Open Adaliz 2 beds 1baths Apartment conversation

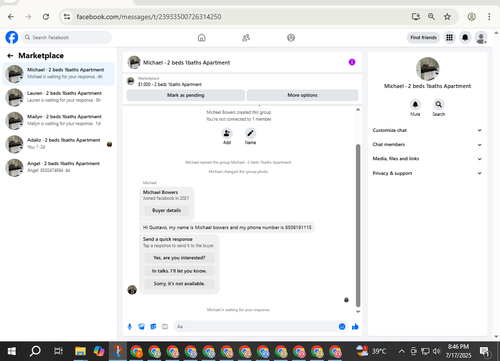(59, 144)
